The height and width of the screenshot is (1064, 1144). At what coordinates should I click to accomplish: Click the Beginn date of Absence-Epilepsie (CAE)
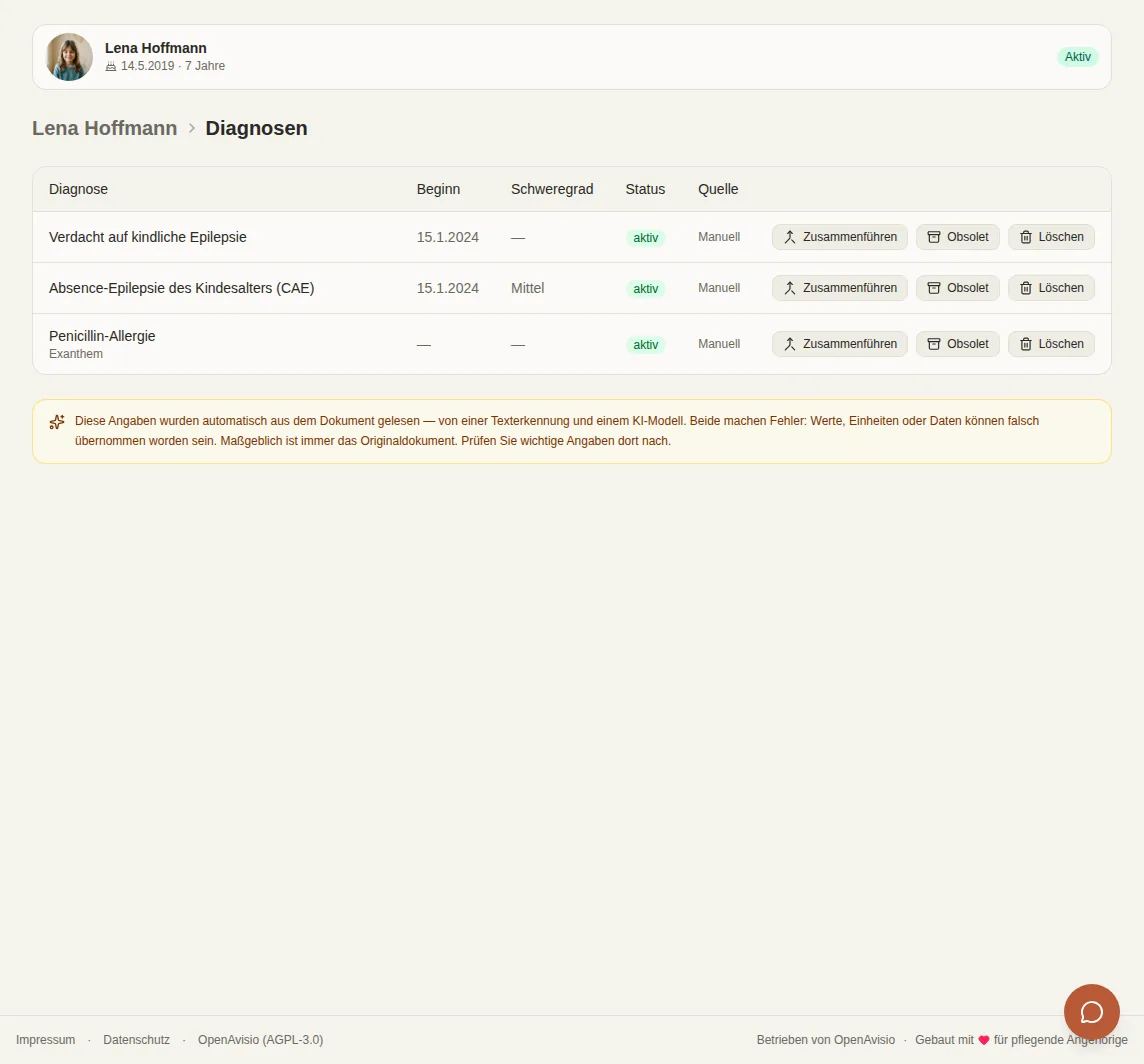point(447,288)
